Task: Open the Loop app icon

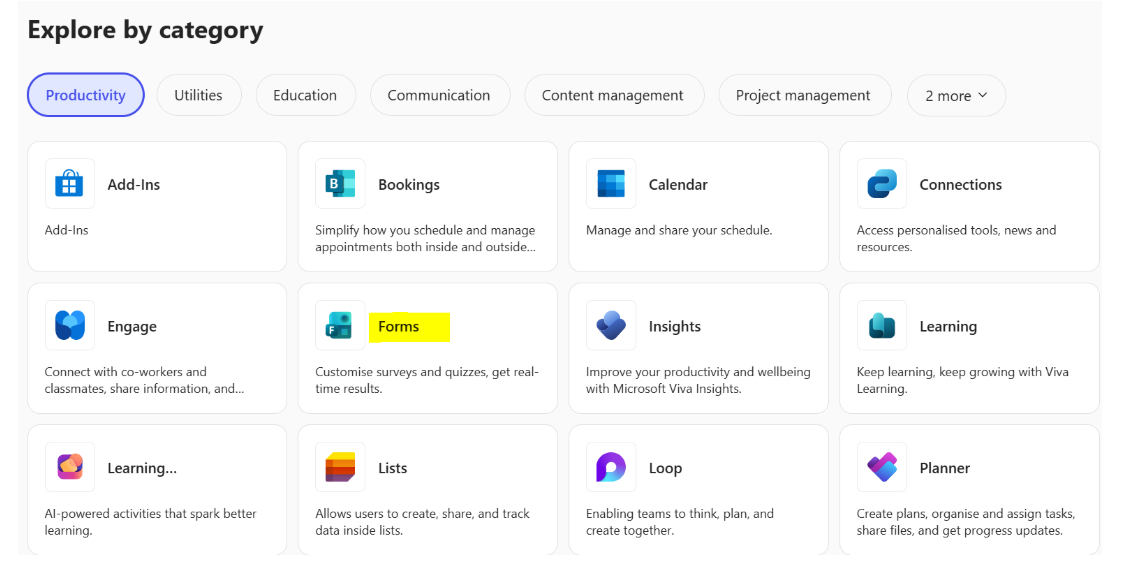Action: (611, 468)
